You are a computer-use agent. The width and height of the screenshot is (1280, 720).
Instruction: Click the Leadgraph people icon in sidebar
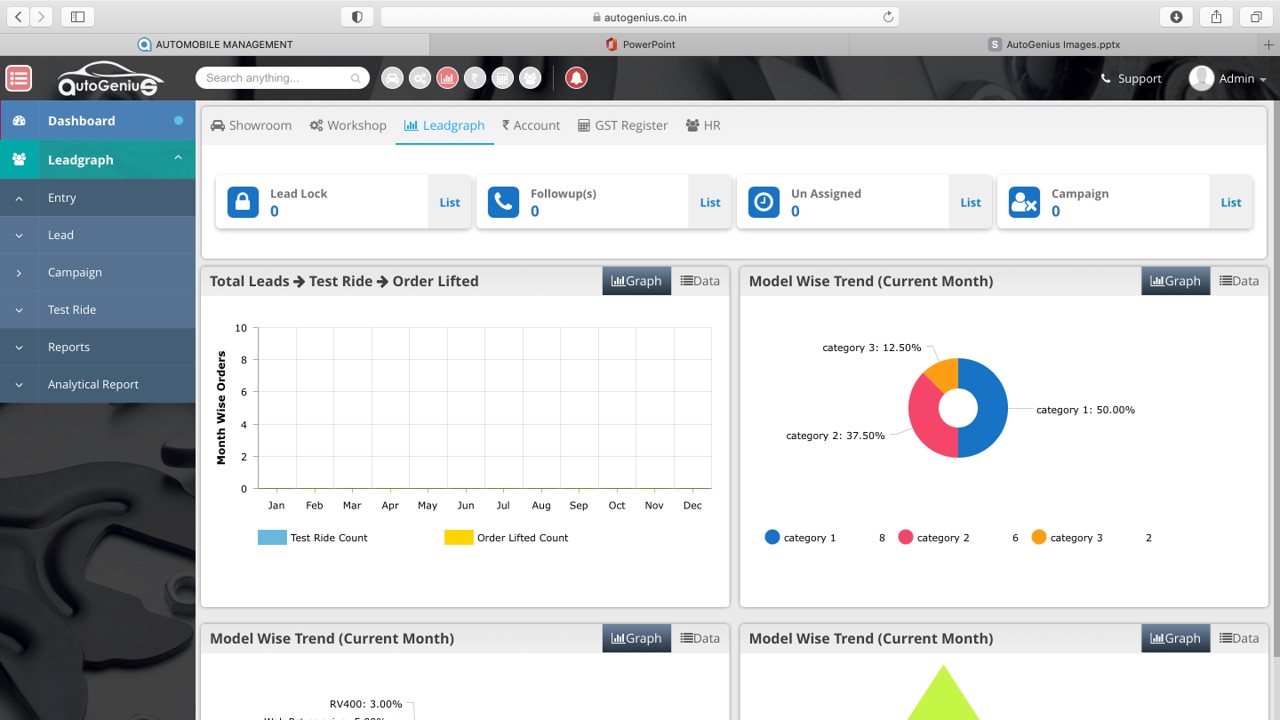tap(19, 159)
